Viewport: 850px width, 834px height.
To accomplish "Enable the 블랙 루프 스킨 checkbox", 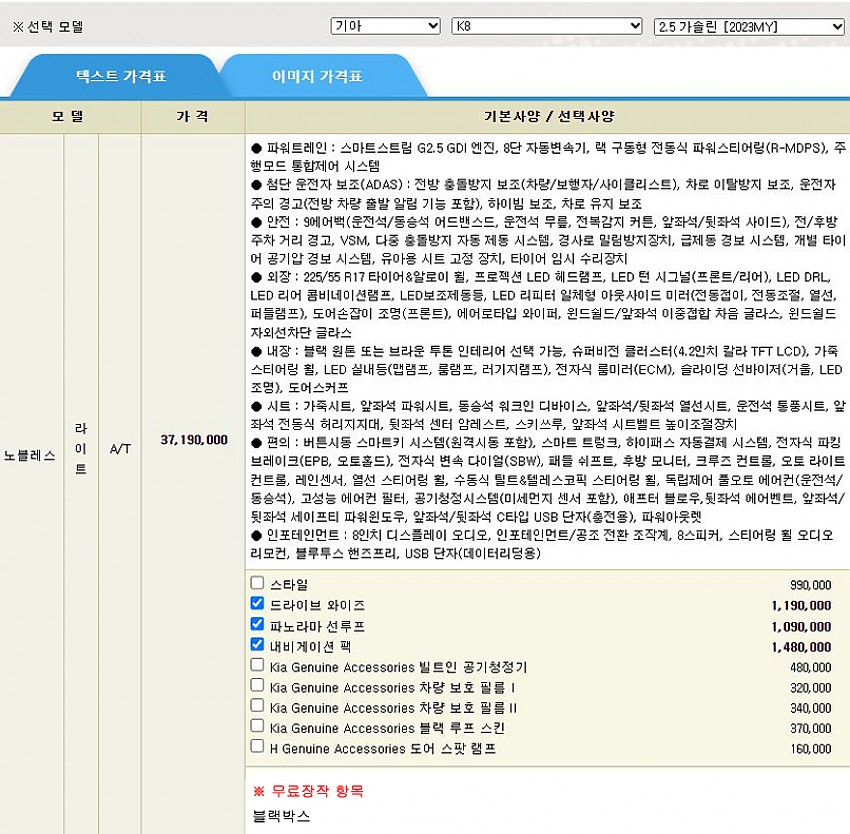I will tap(258, 726).
